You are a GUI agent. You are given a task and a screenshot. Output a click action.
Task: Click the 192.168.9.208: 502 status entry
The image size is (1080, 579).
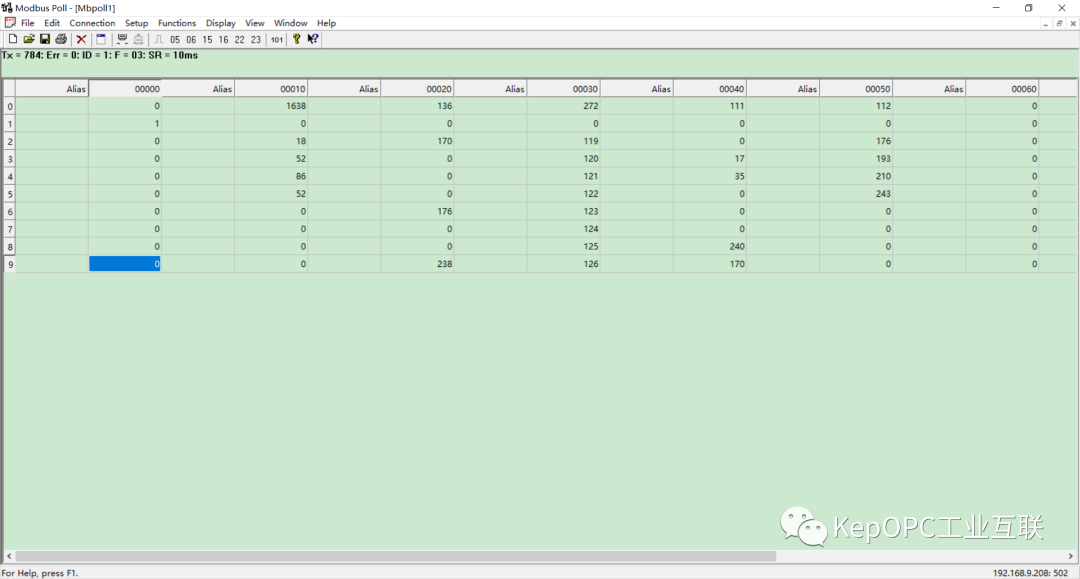[x=1030, y=573]
